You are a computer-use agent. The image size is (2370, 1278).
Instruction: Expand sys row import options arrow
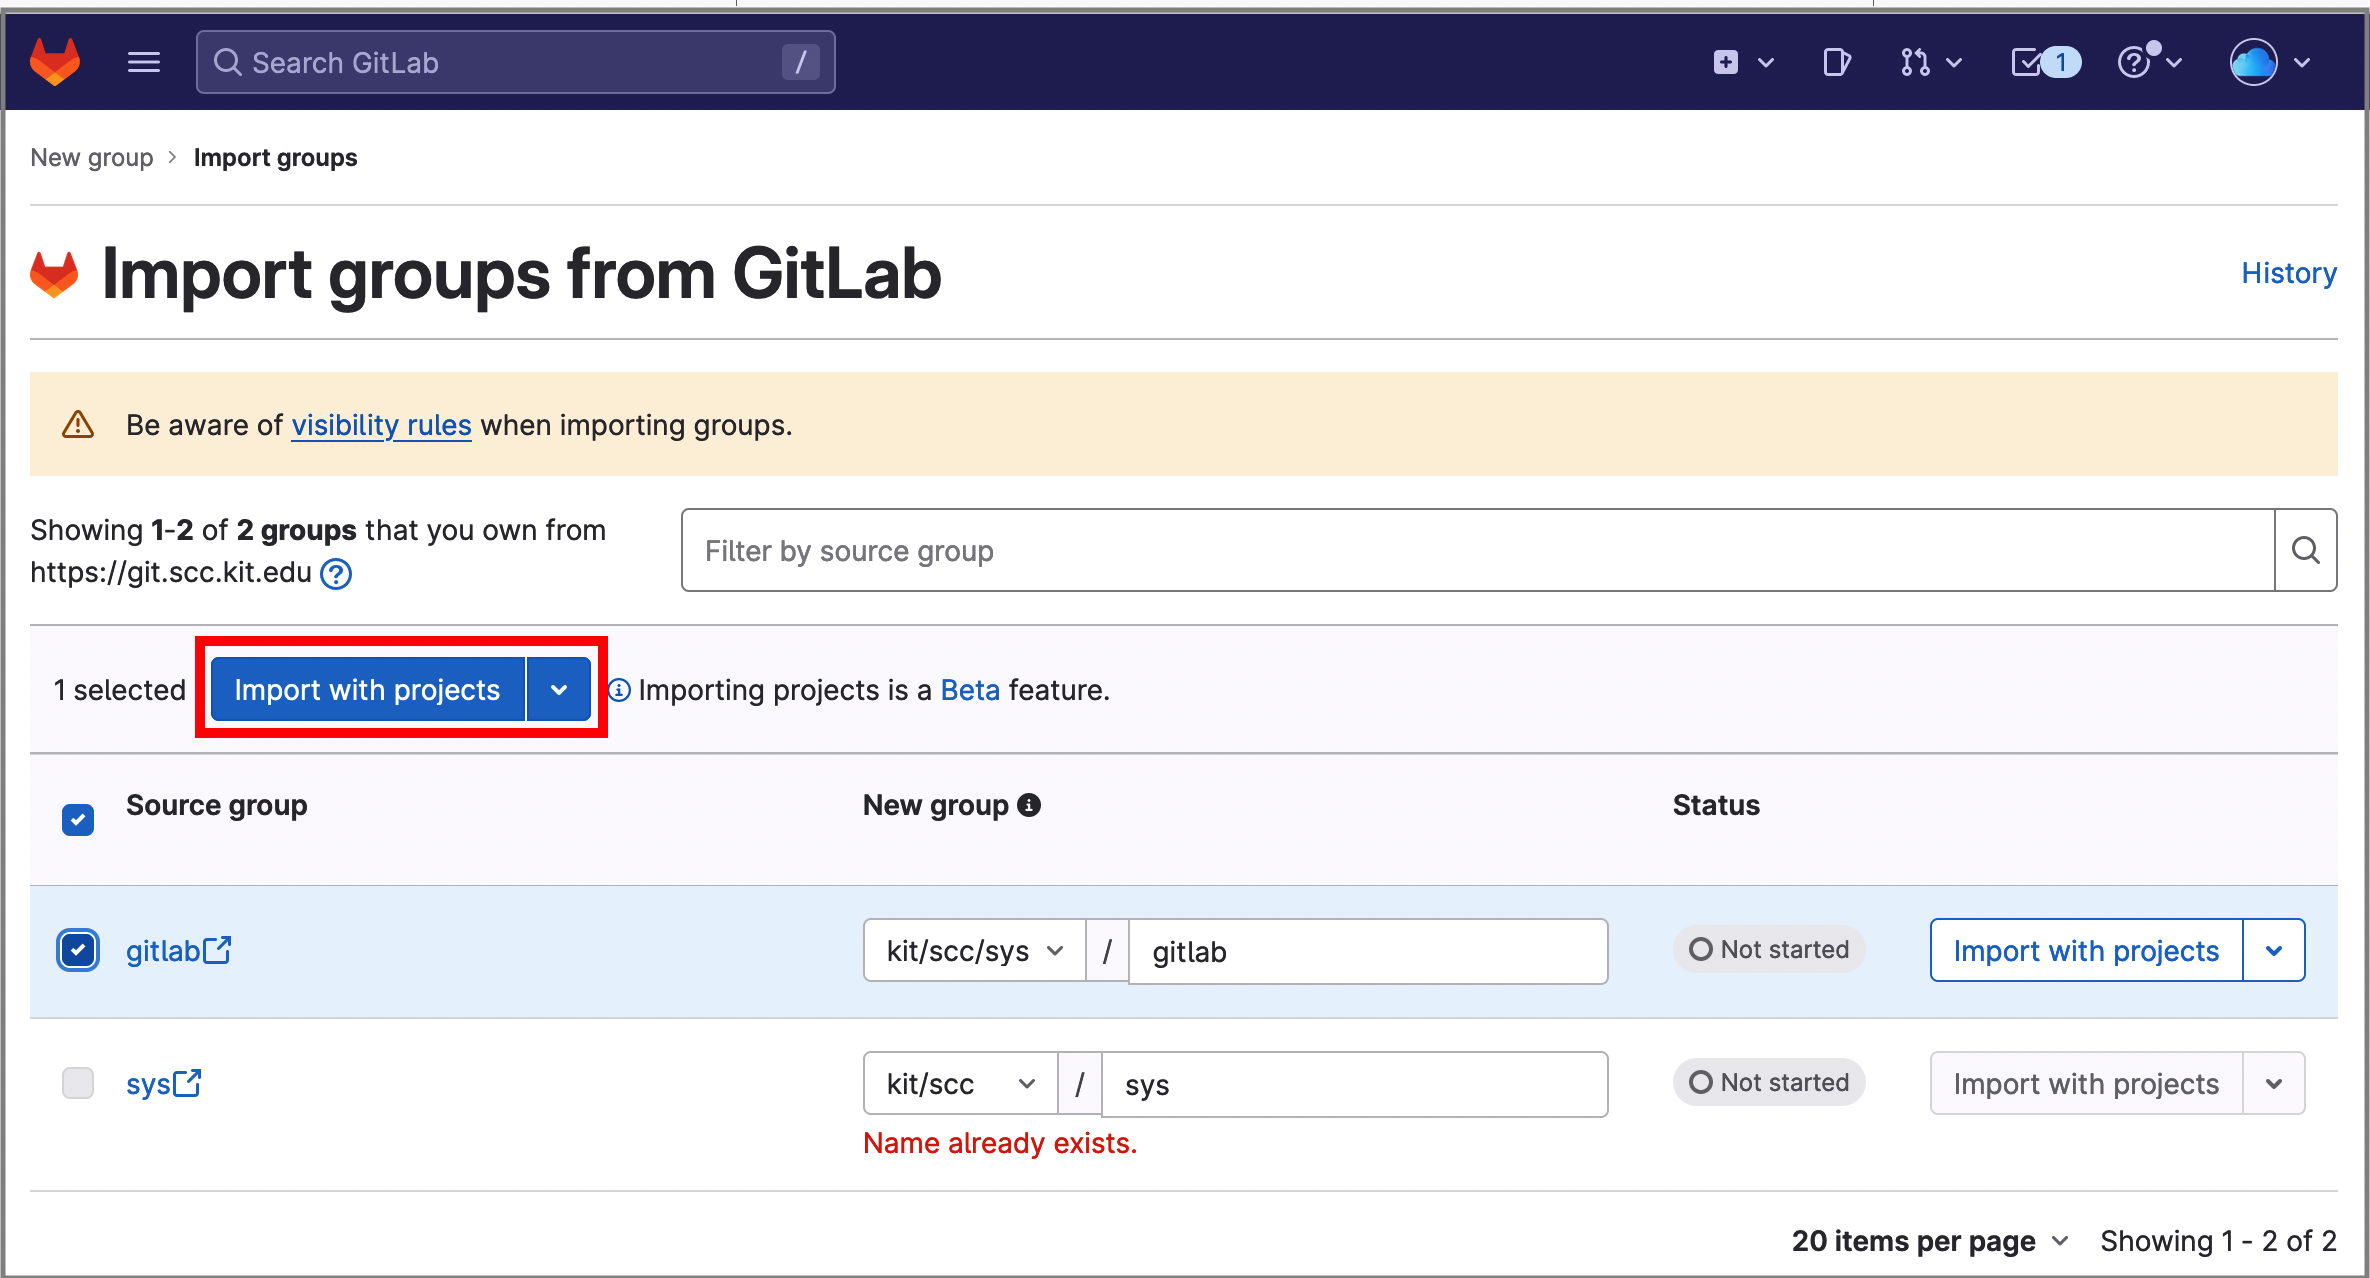pos(2274,1083)
